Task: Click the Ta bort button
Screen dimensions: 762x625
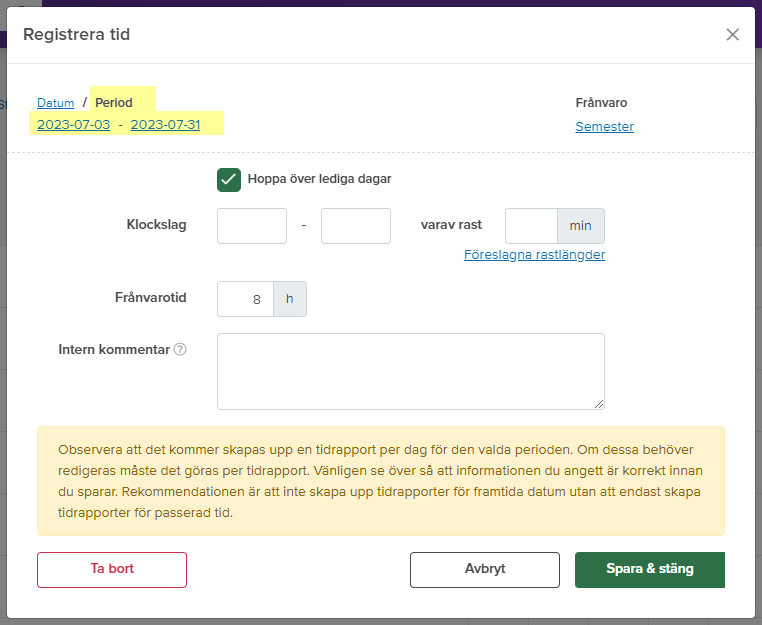Action: (112, 570)
